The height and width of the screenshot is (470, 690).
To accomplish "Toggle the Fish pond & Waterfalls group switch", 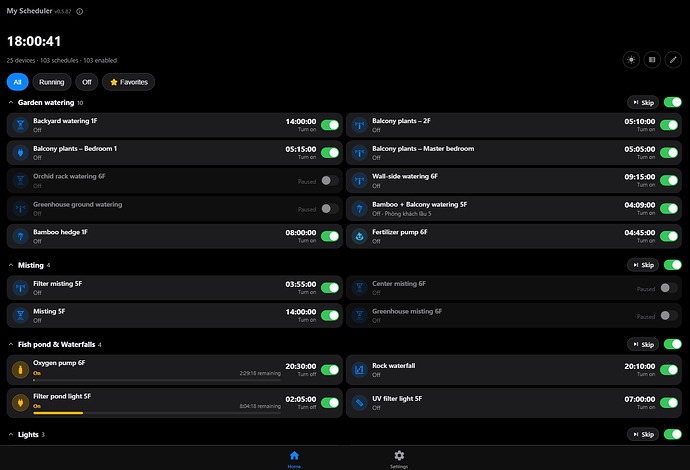I will 672,344.
